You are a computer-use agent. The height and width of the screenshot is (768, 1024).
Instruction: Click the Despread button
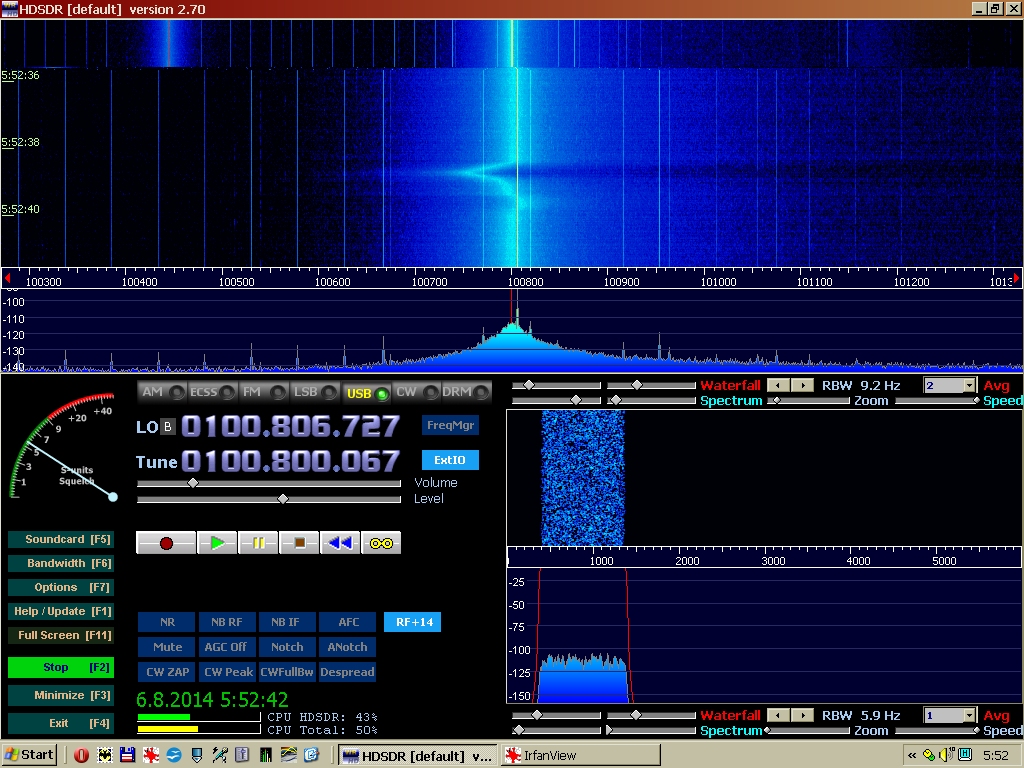(348, 672)
